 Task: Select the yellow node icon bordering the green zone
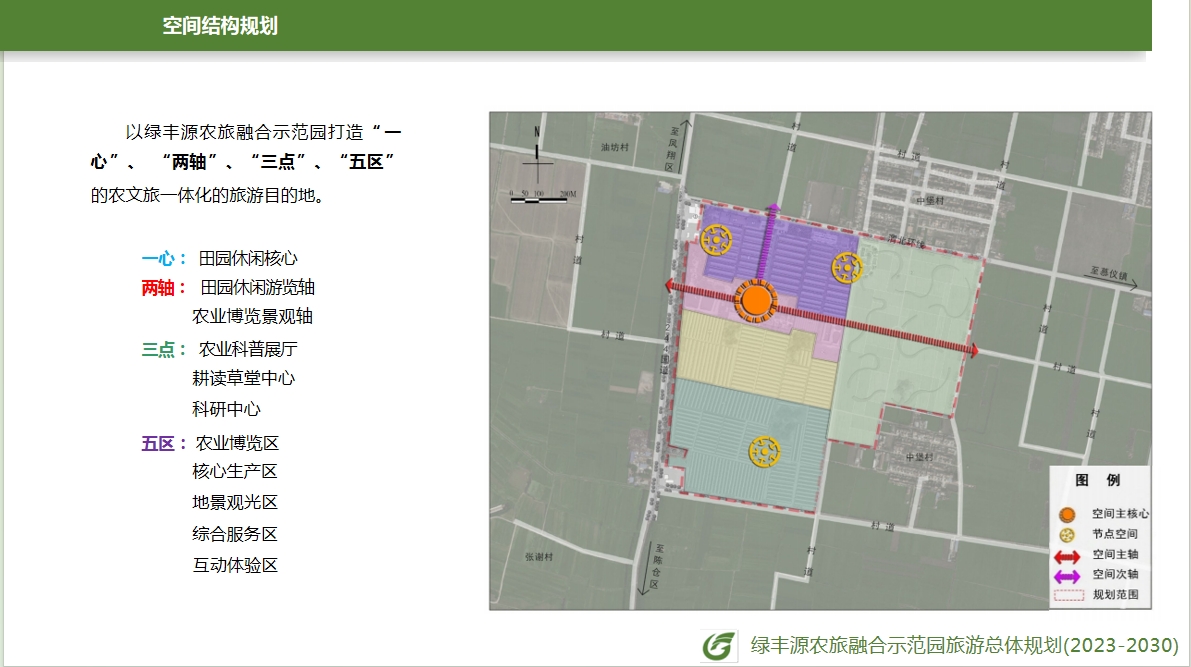[847, 267]
